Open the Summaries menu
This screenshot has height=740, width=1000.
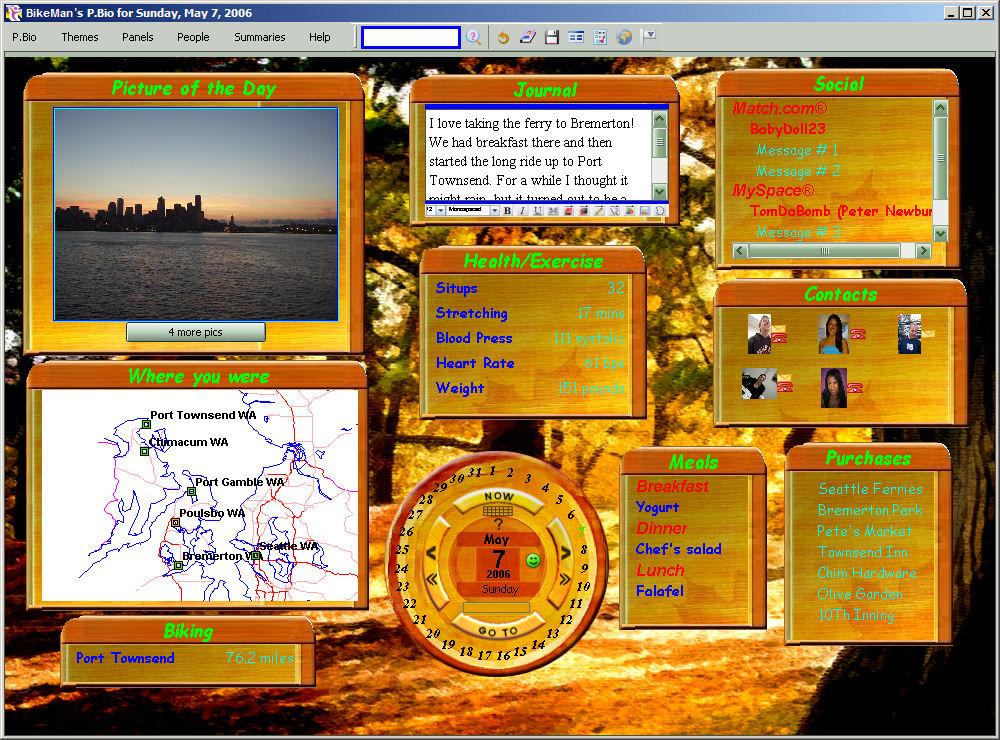pyautogui.click(x=260, y=37)
